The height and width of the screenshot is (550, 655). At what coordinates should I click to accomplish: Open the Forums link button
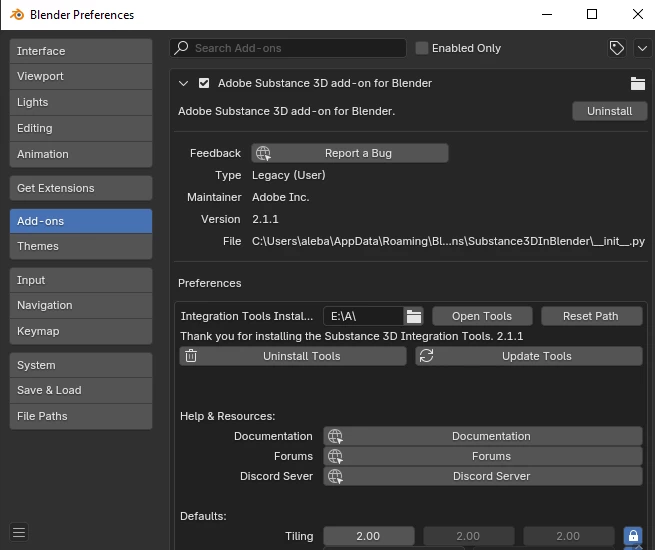(x=483, y=456)
